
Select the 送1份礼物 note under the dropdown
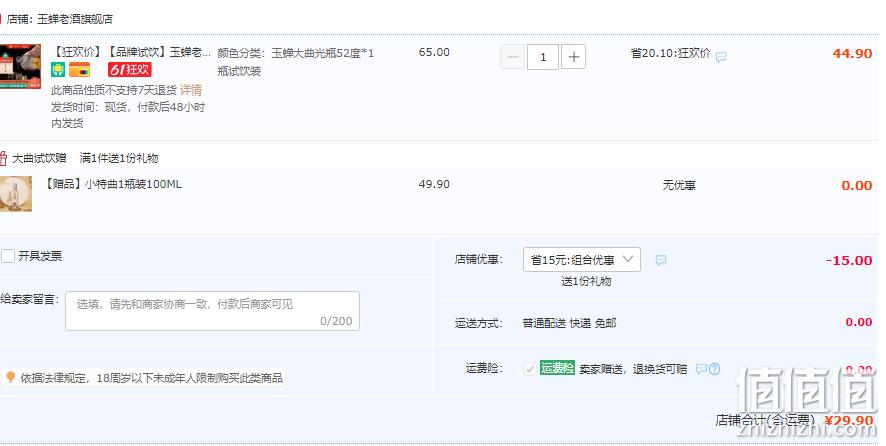[x=586, y=281]
